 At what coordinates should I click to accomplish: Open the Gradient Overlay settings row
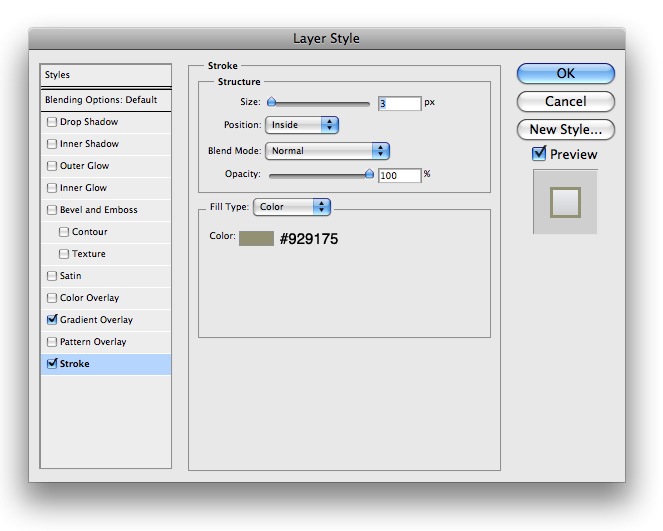[106, 320]
